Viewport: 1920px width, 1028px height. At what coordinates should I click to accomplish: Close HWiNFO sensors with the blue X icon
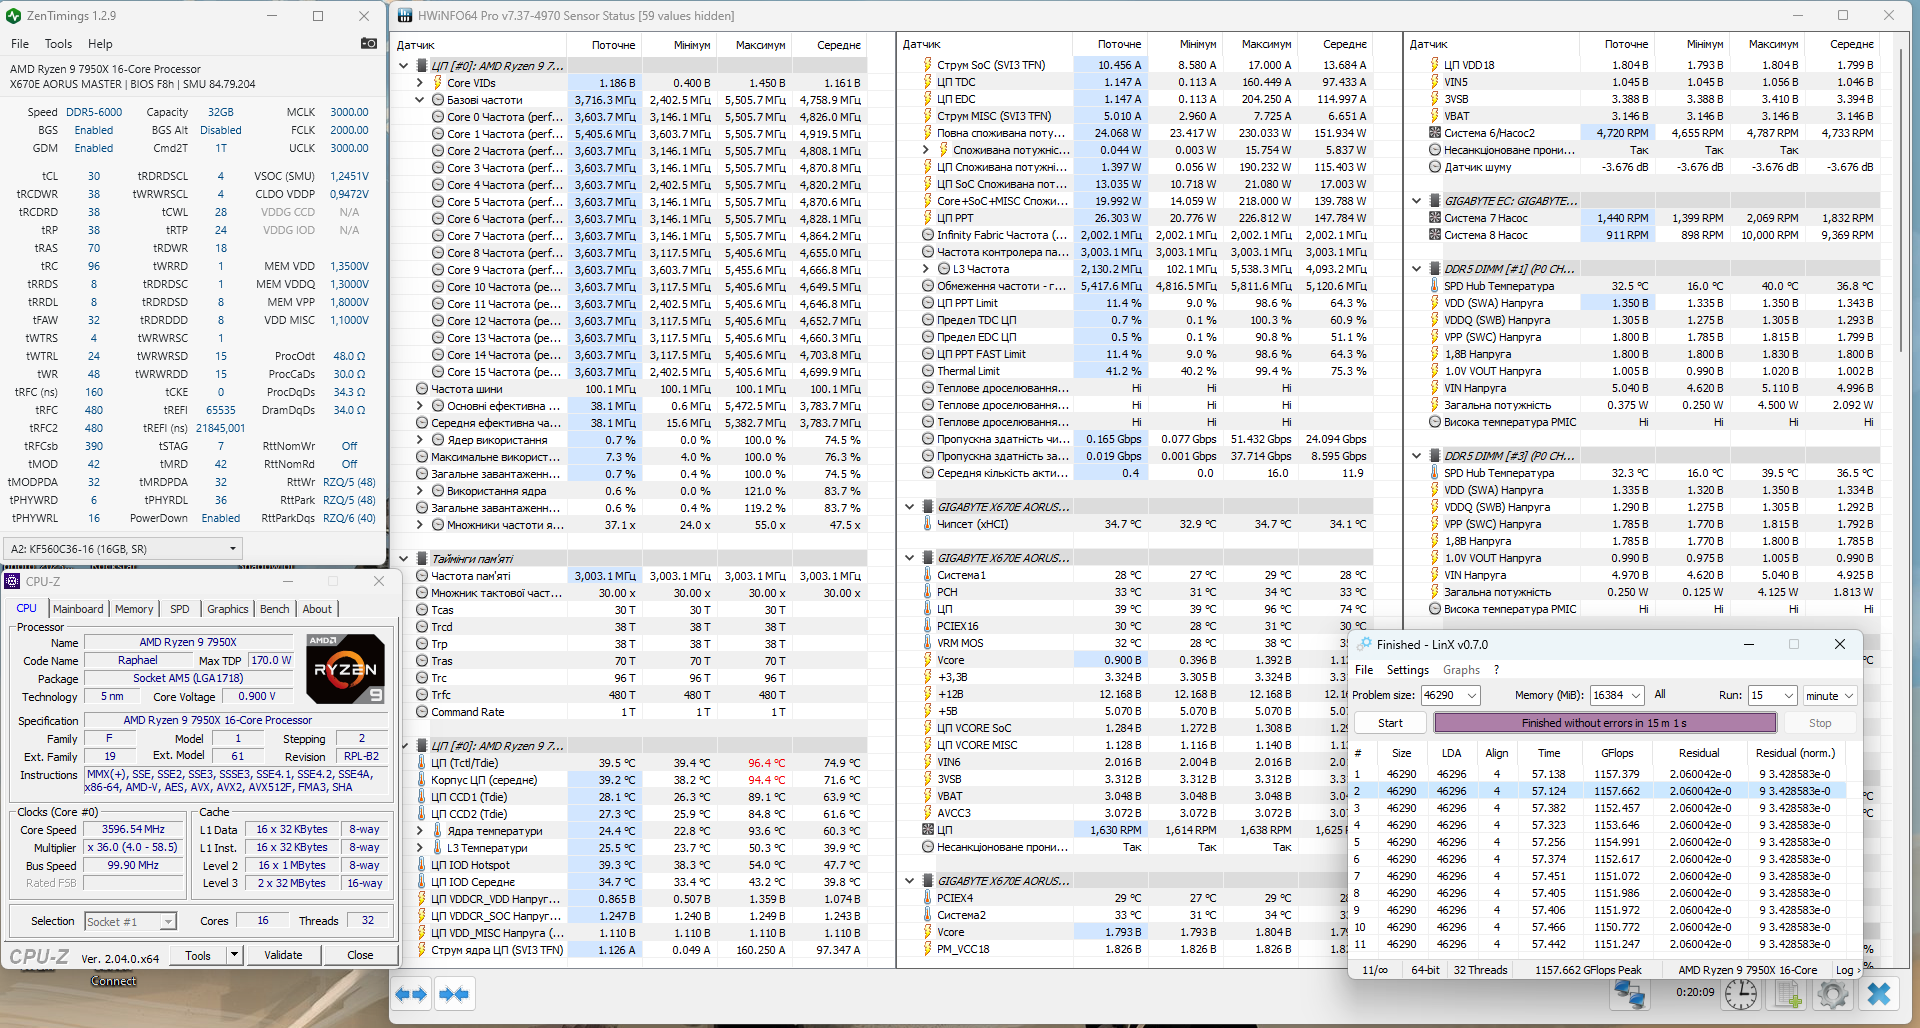[x=1879, y=994]
